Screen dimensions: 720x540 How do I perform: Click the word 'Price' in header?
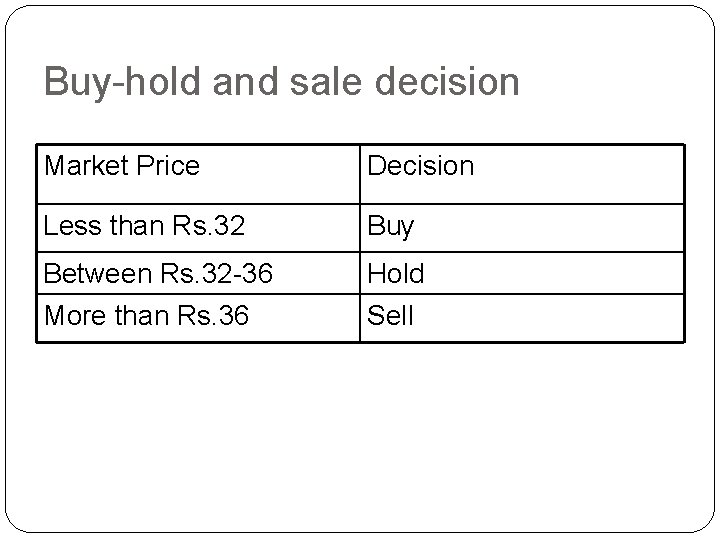168,165
